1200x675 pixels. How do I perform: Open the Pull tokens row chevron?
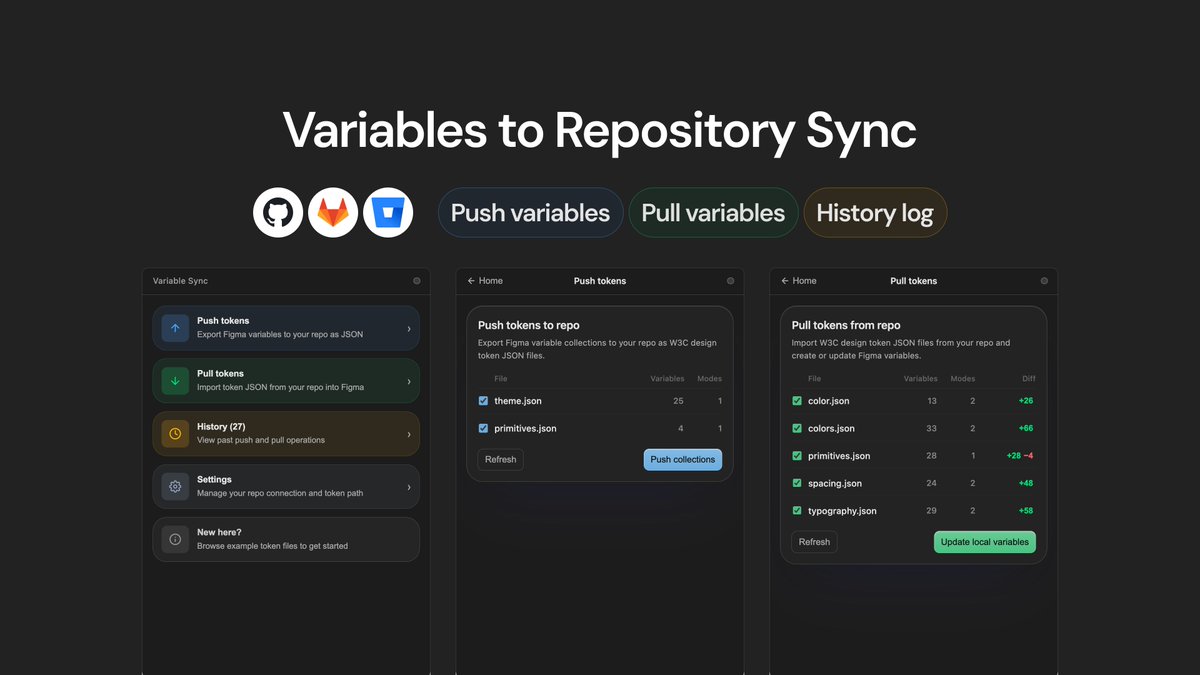[408, 381]
